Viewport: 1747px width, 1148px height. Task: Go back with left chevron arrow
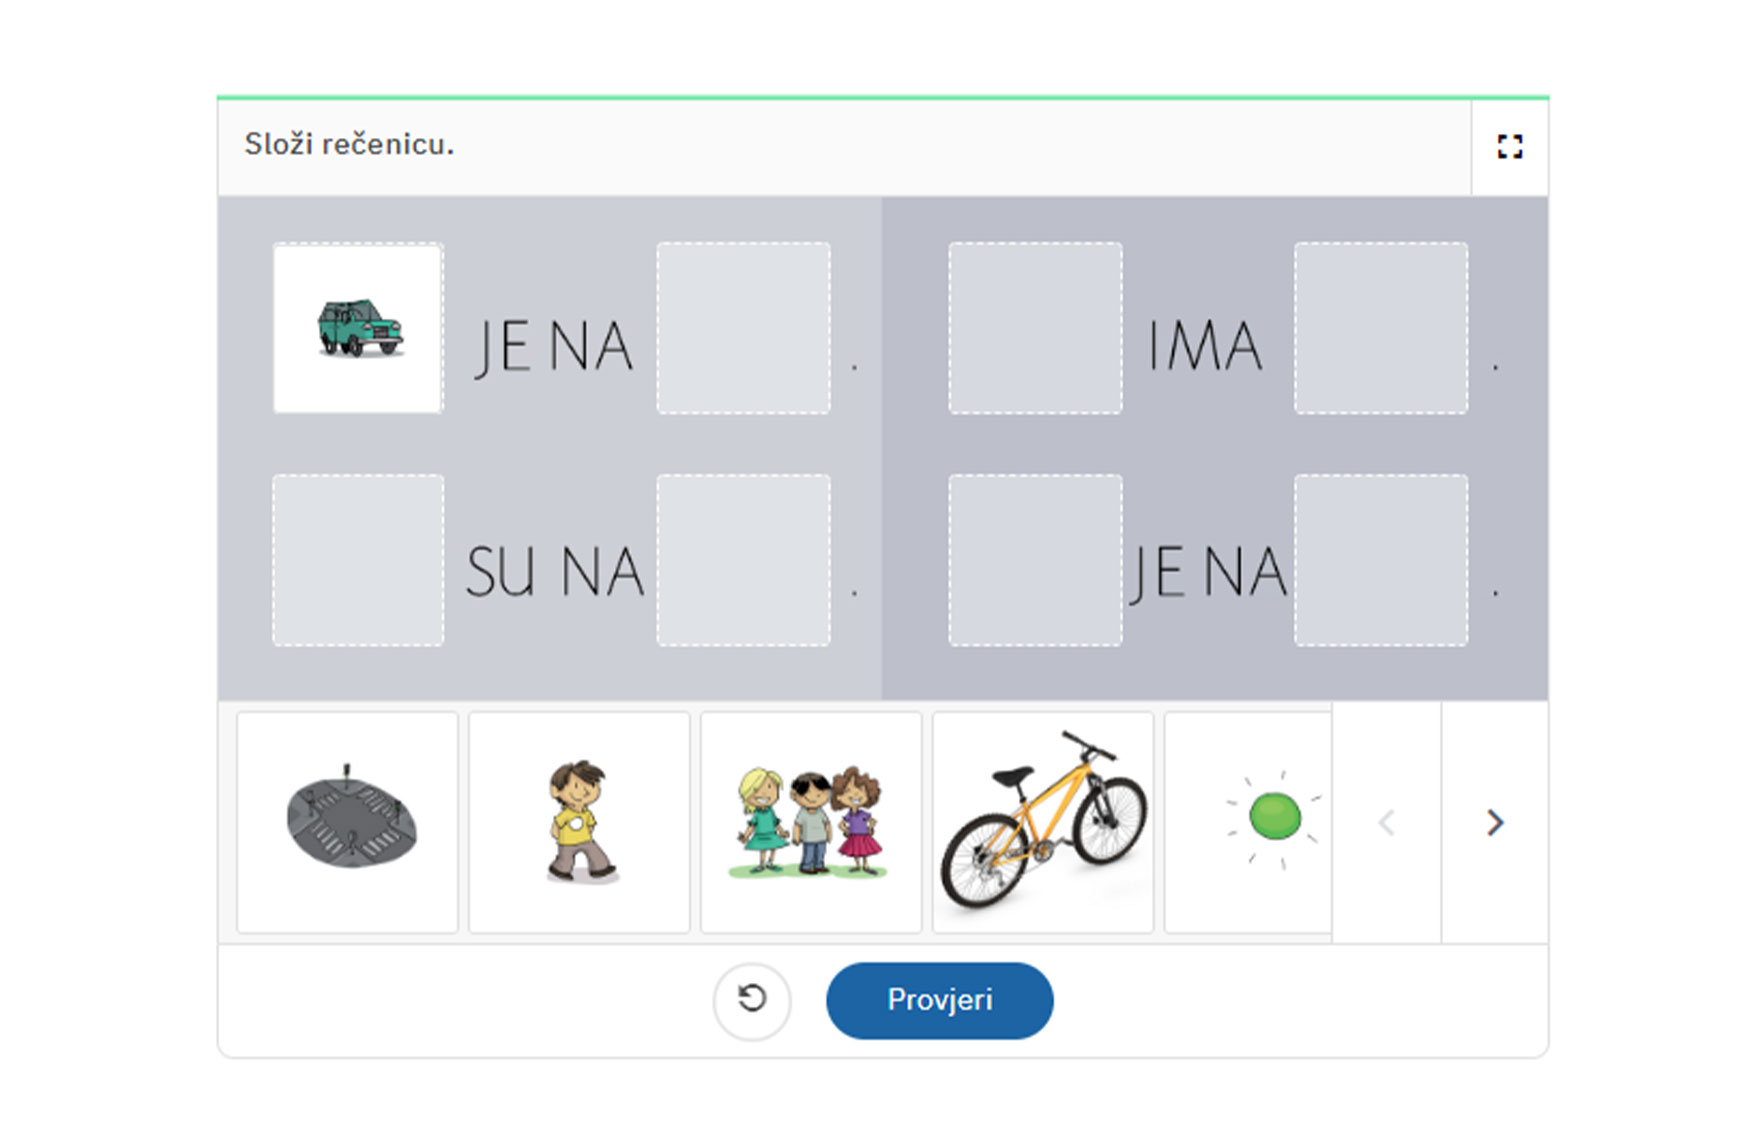click(x=1387, y=822)
